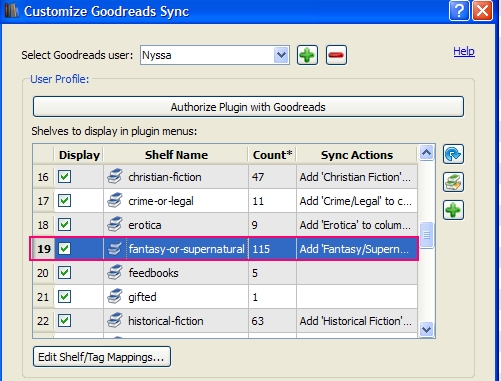
Task: Click sync action Add 'Erotica' to colum...
Action: [x=355, y=225]
